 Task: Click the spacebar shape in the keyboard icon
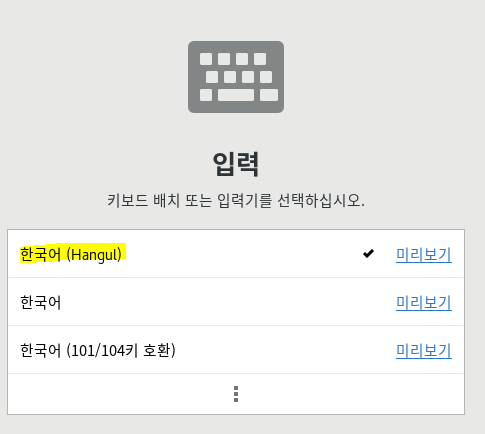[236, 95]
